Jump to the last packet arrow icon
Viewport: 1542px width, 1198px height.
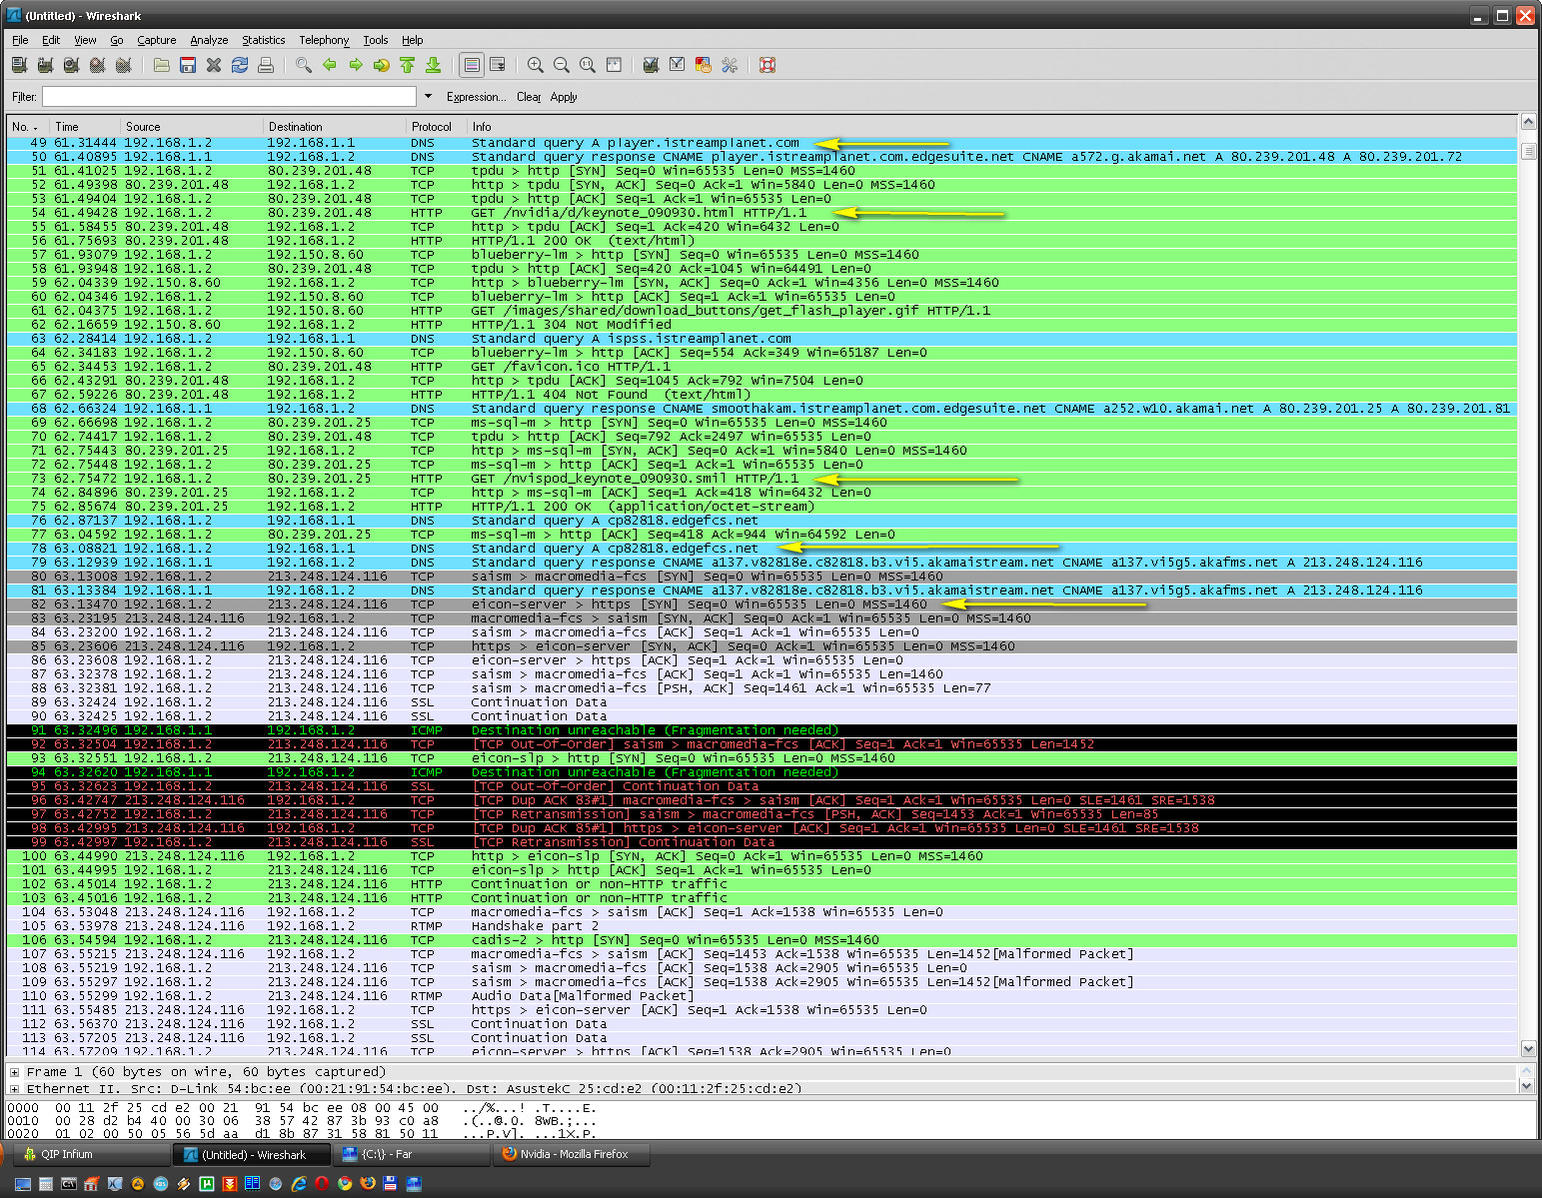(433, 65)
